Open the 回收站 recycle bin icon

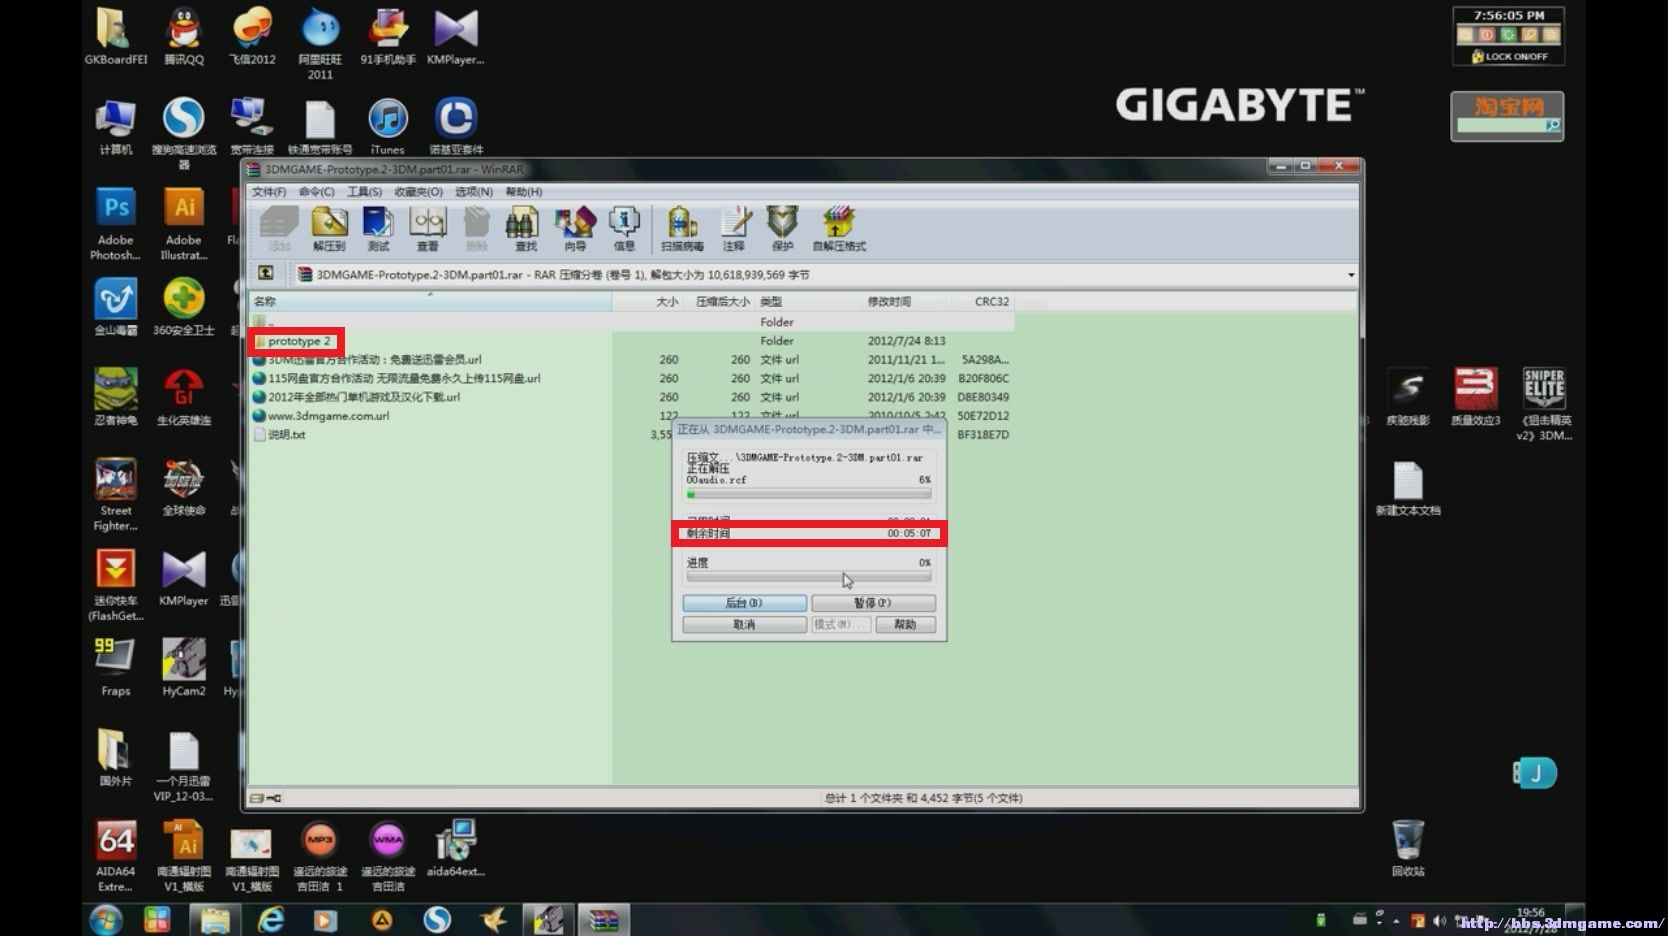pos(1408,848)
